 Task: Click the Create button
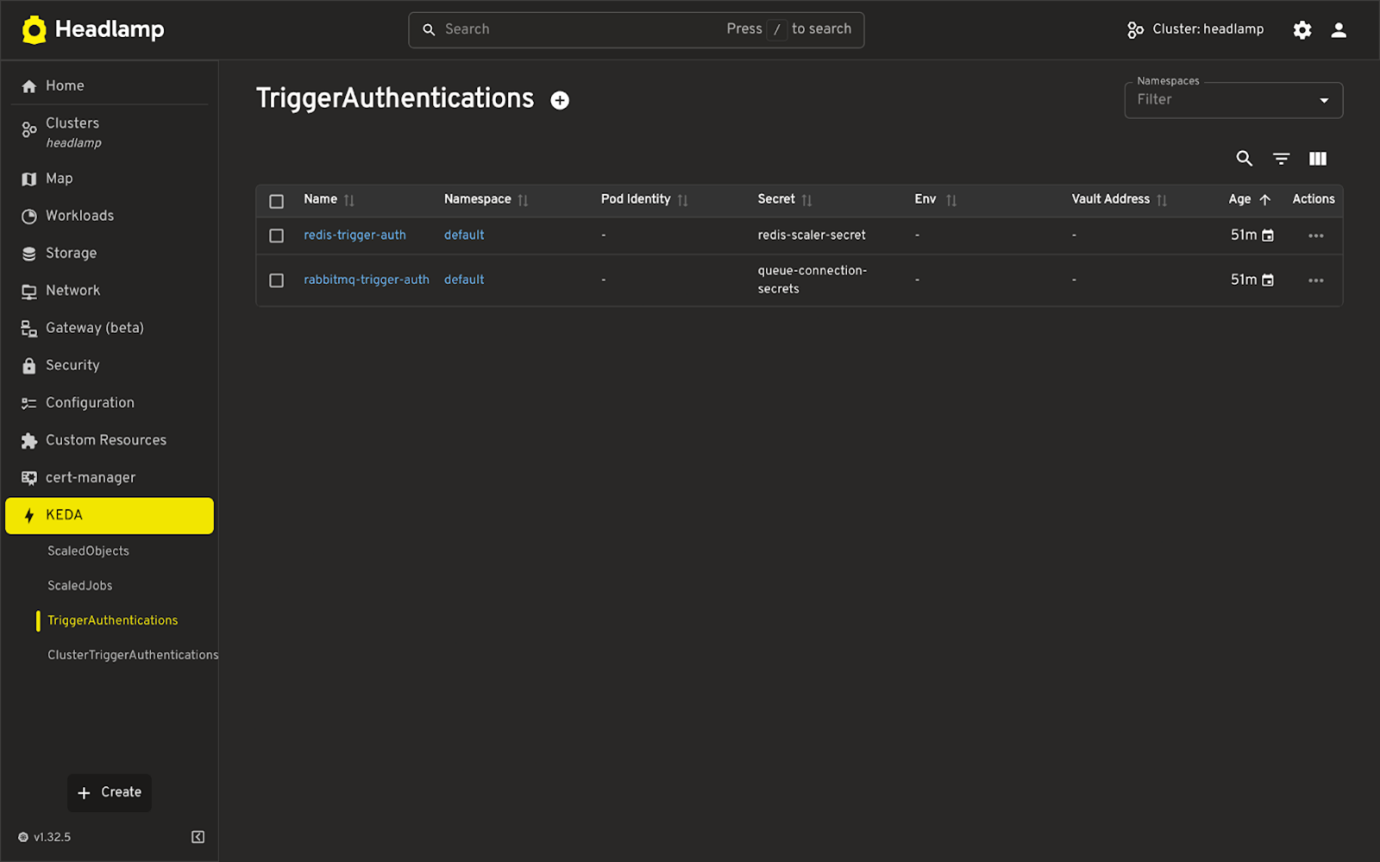pyautogui.click(x=109, y=792)
